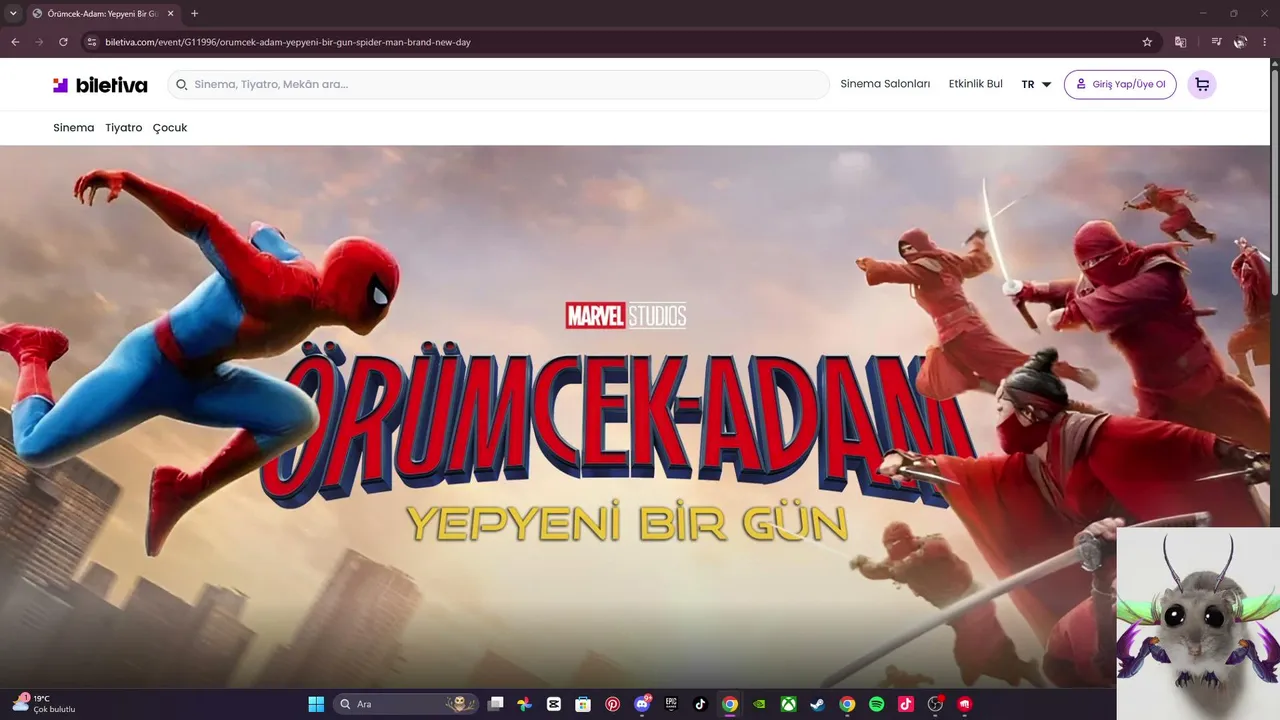Screen dimensions: 1280x720
Task: Launch Spotify from the taskbar
Action: pos(877,704)
